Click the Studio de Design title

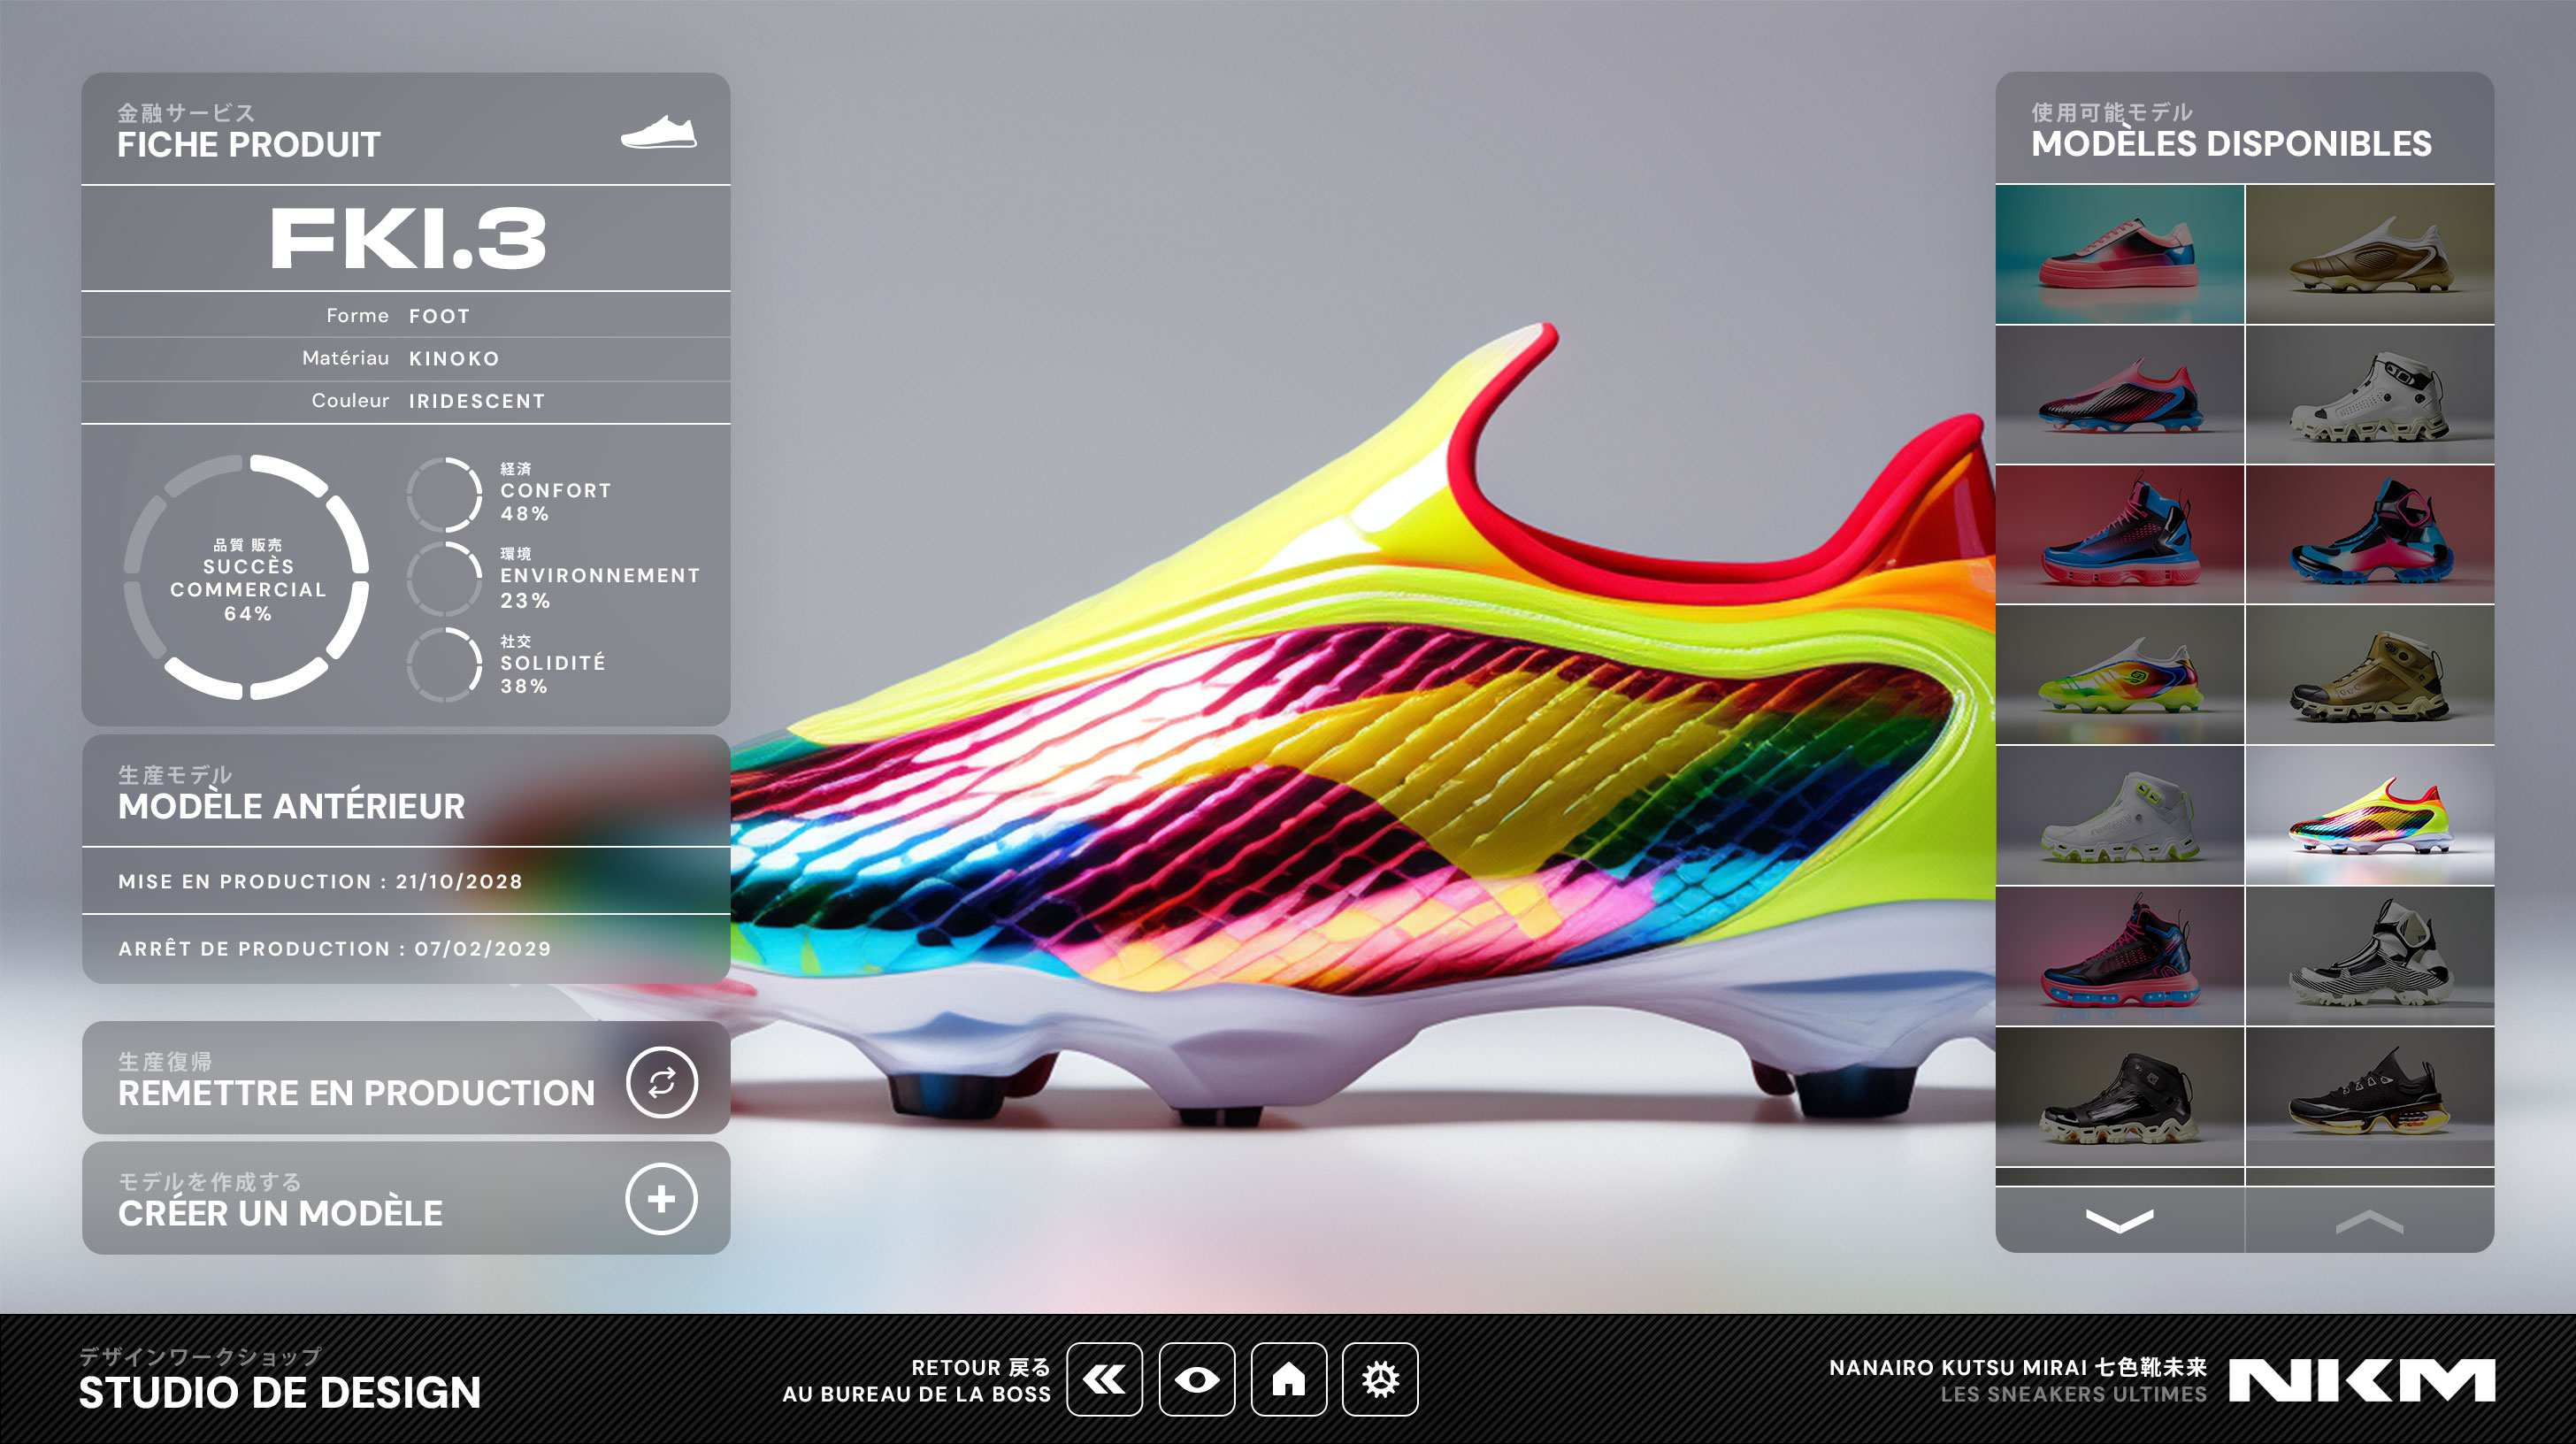coord(280,1392)
